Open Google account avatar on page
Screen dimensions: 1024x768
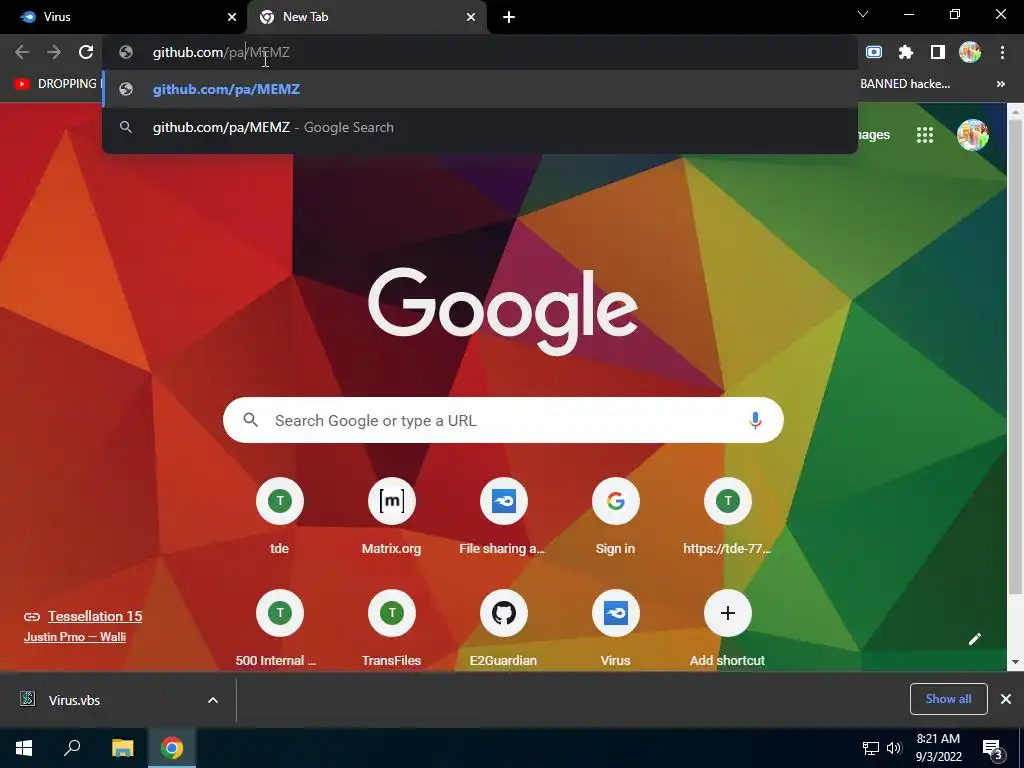point(972,135)
